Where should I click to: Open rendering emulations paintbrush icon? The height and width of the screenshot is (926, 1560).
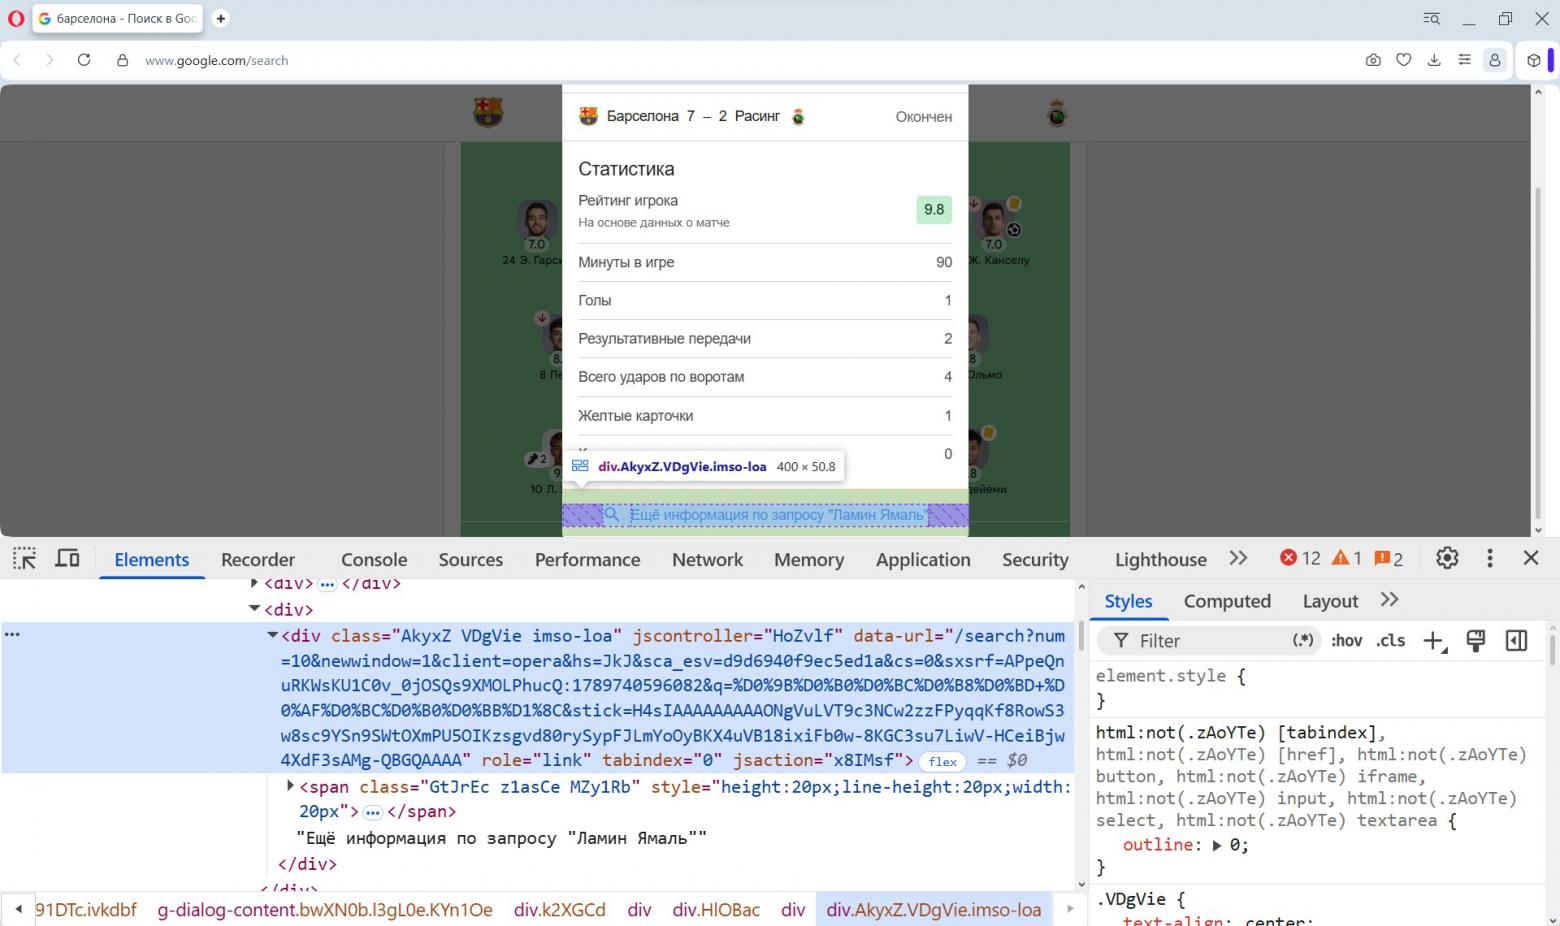[1475, 641]
